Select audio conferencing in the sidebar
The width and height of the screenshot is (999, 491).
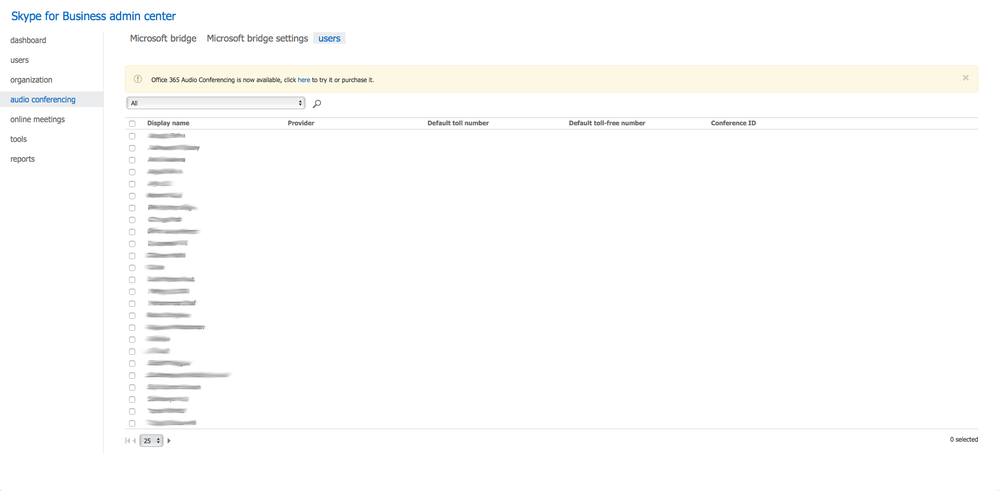point(43,99)
